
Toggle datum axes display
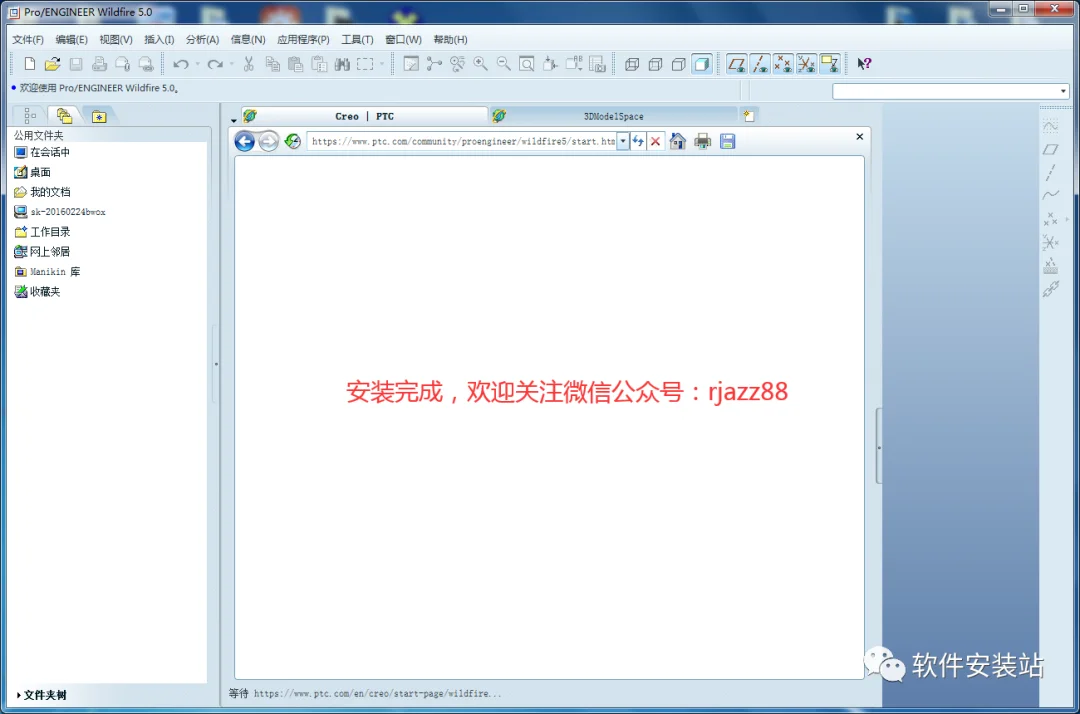(x=760, y=64)
